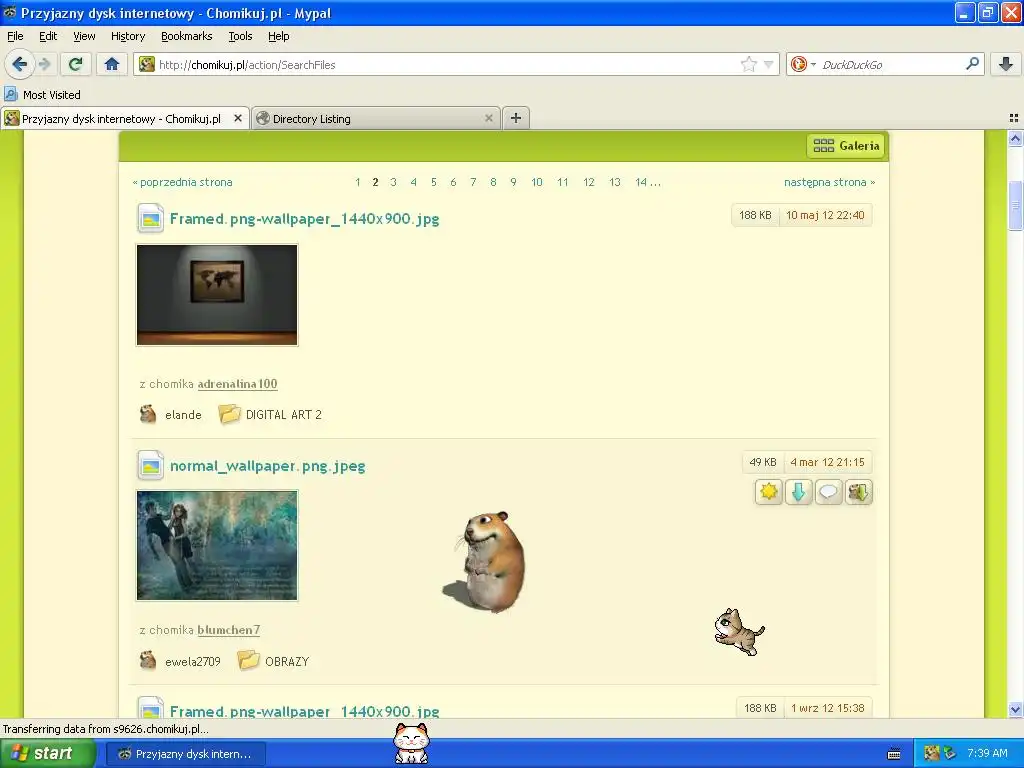The image size is (1024, 768).
Task: Open the File menu
Action: 15,37
